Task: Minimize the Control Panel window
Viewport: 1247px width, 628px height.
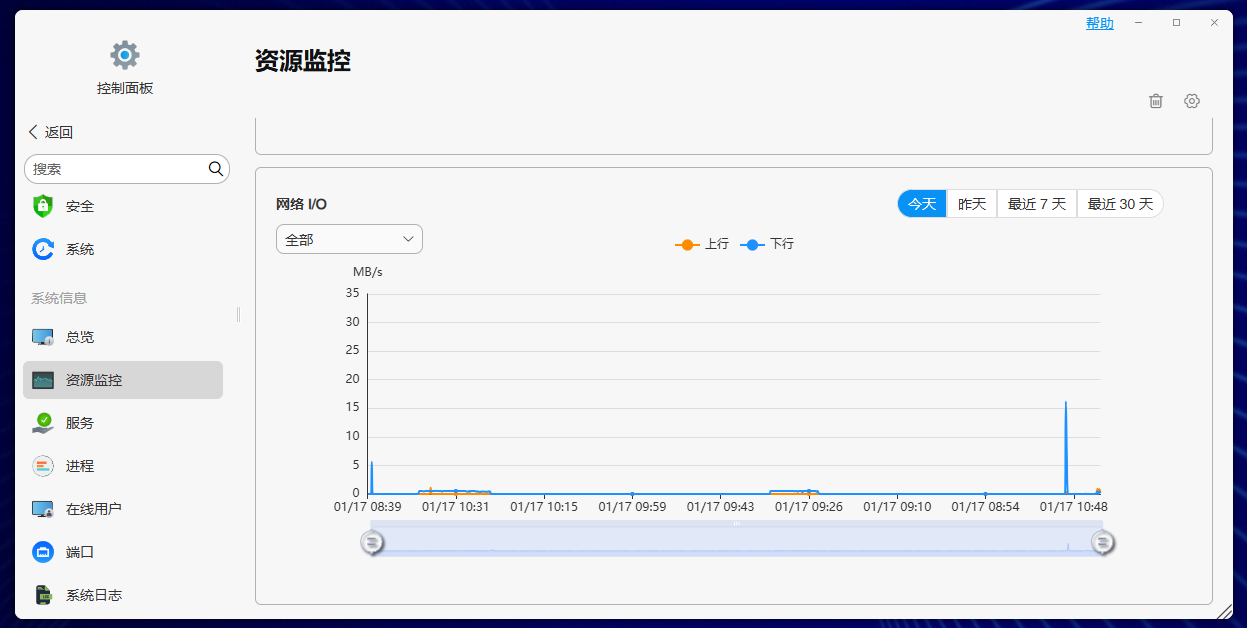Action: (x=1138, y=23)
